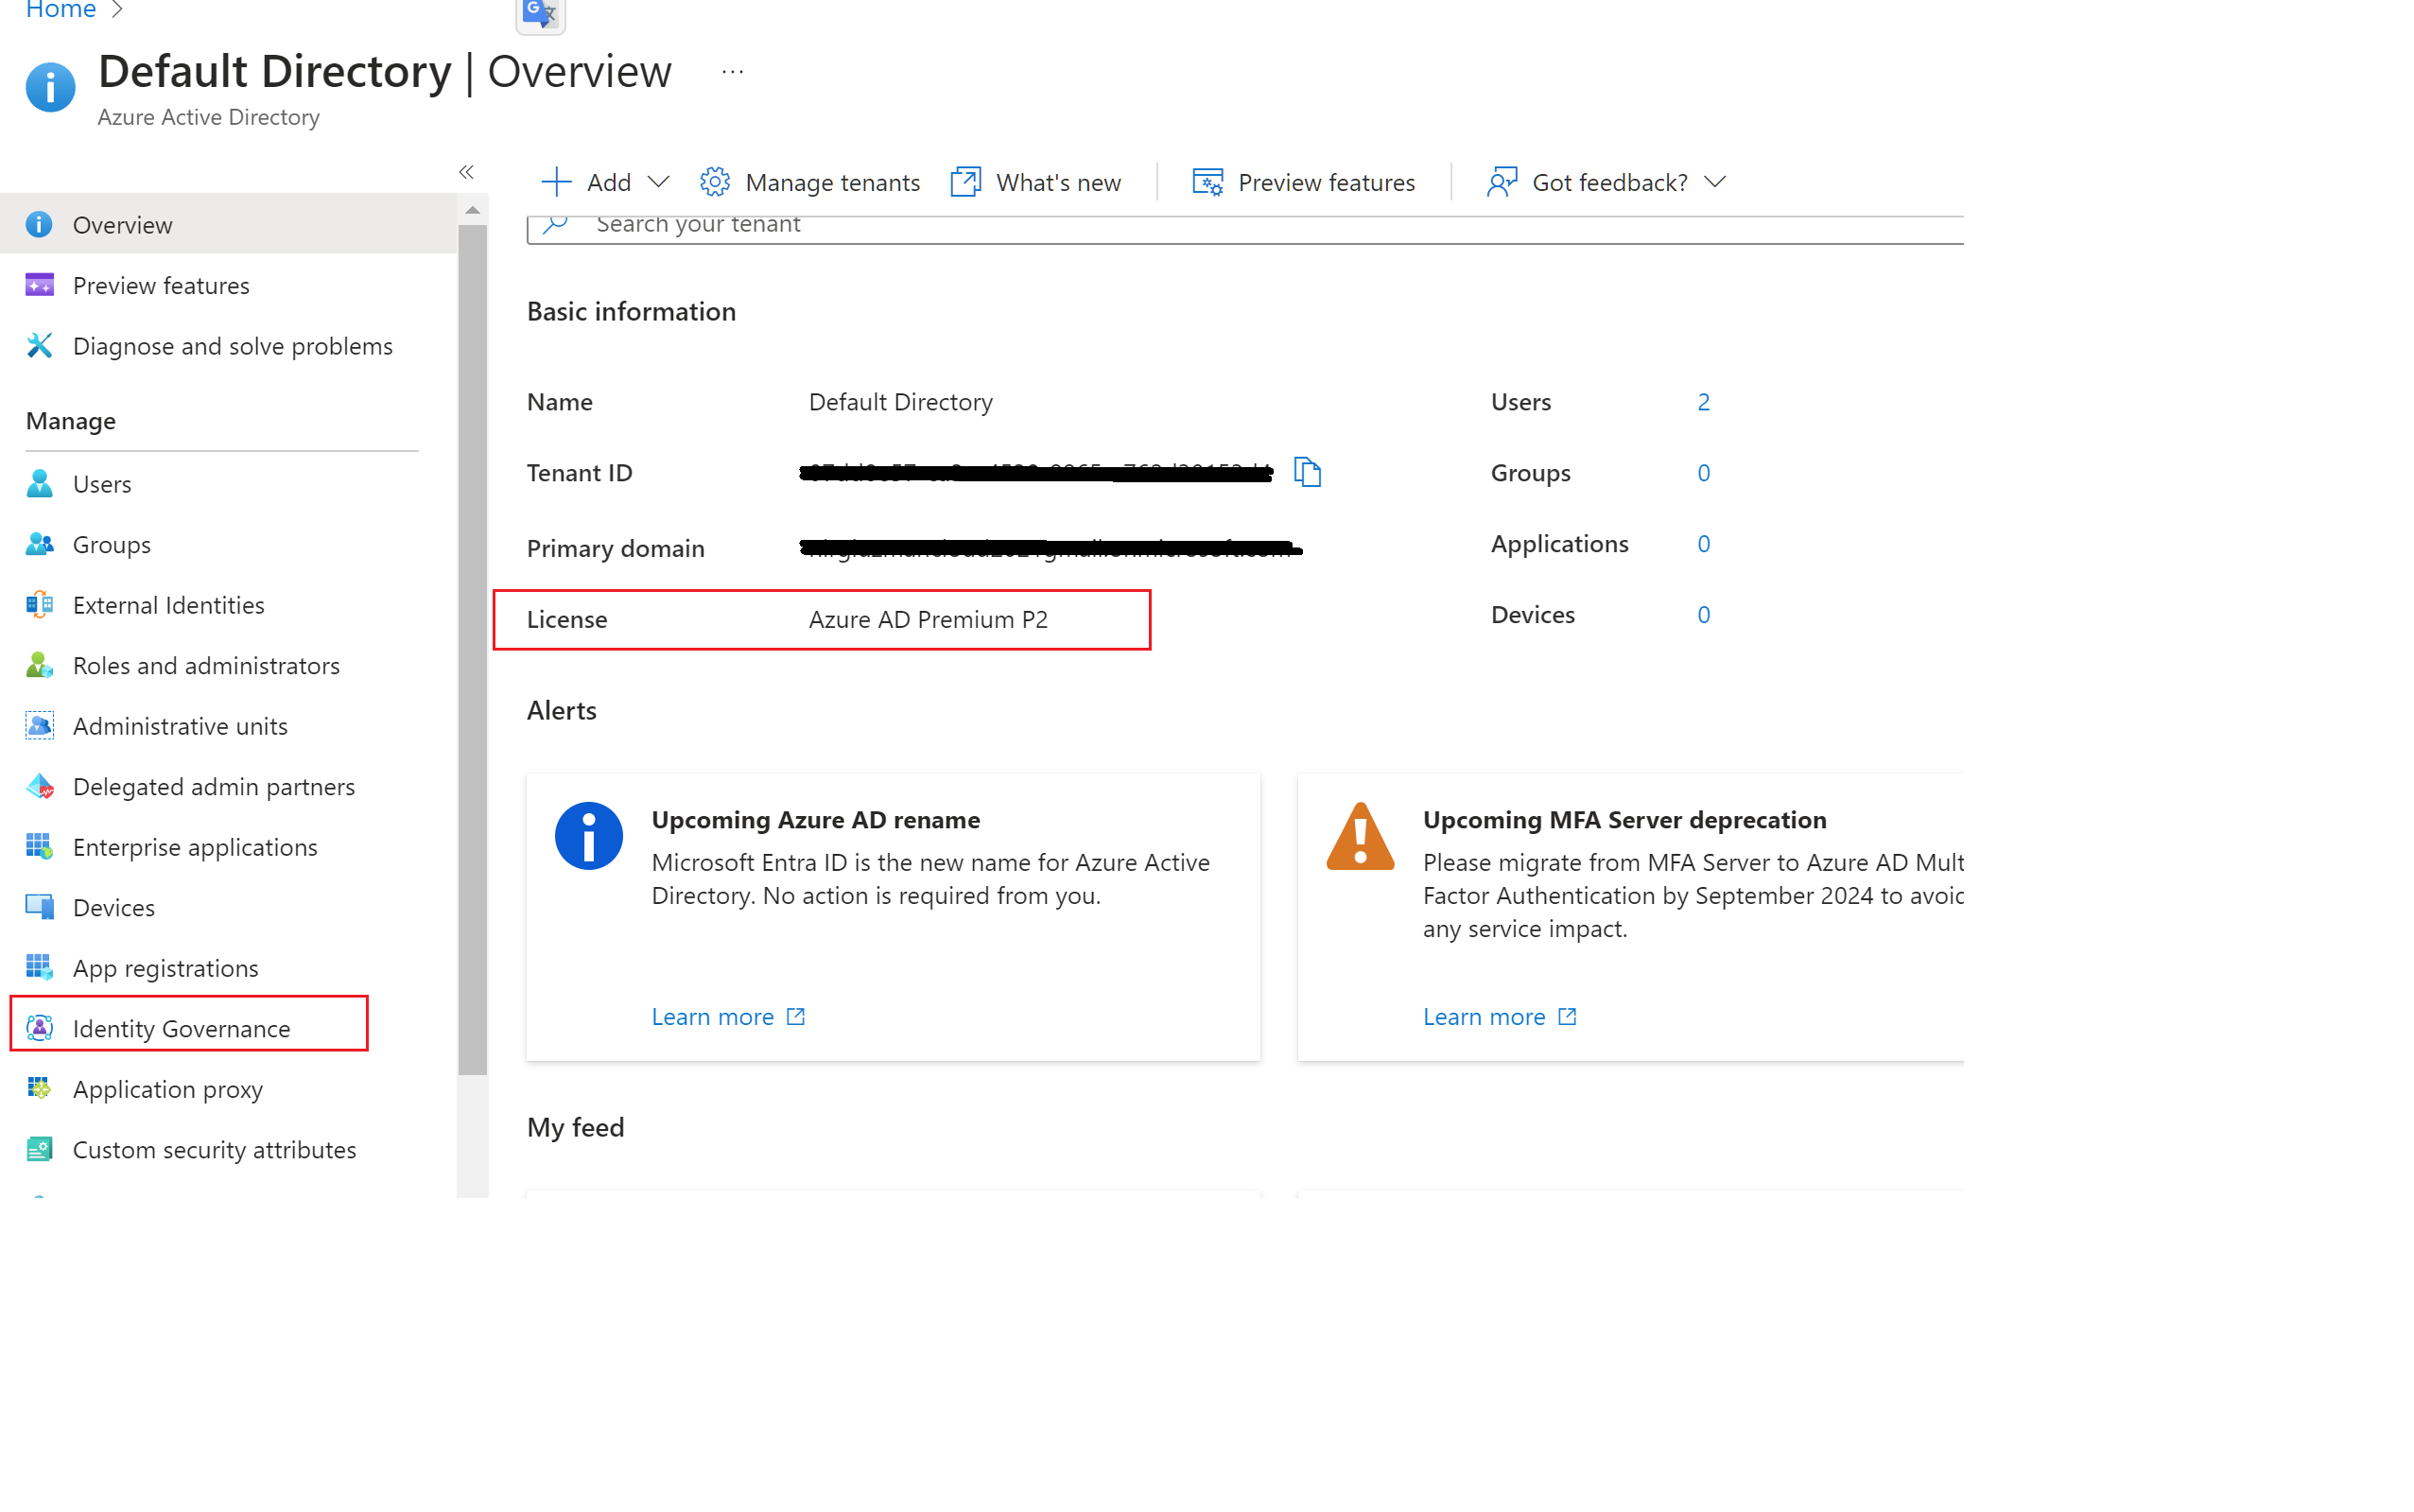The height and width of the screenshot is (1512, 2414).
Task: Click the directory info icon beside title
Action: 50,87
